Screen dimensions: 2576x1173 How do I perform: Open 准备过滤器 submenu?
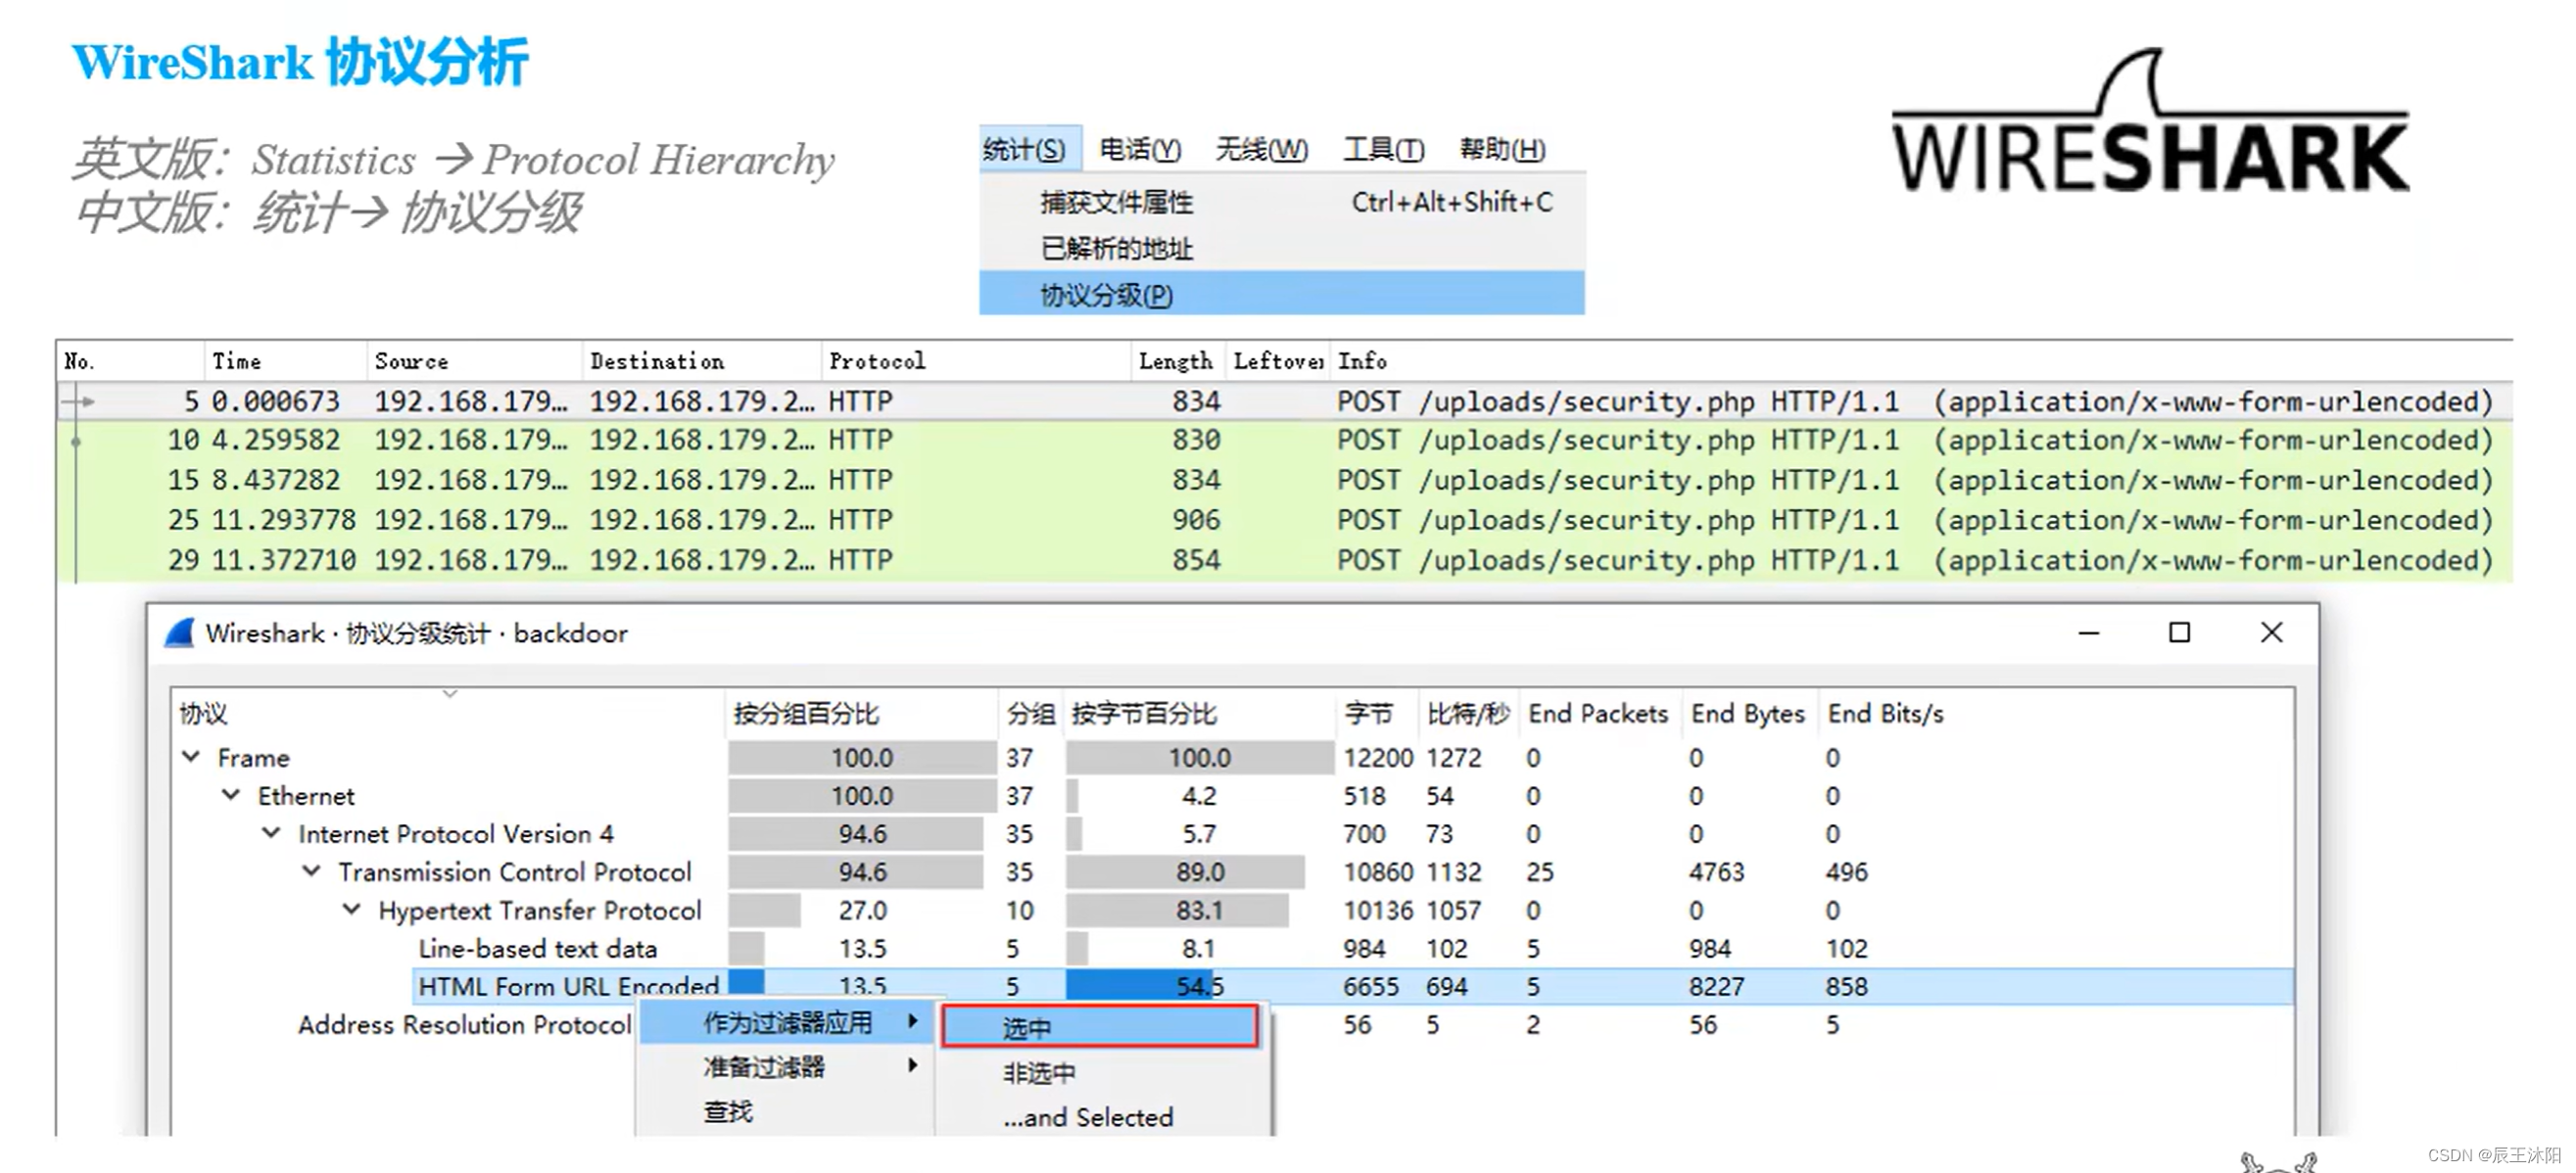788,1066
